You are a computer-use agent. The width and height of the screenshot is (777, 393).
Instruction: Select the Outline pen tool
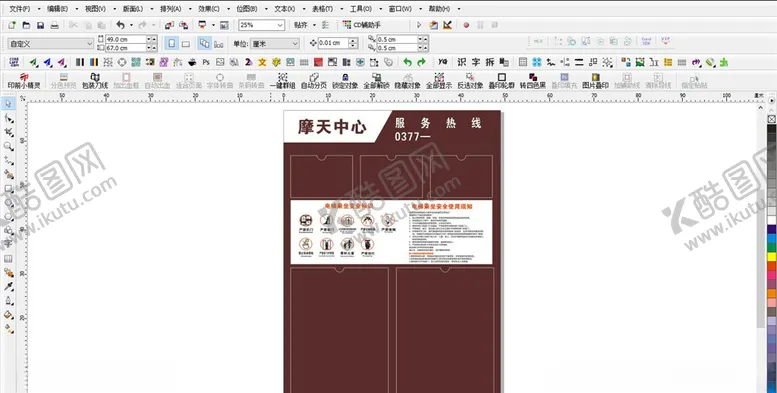8,301
